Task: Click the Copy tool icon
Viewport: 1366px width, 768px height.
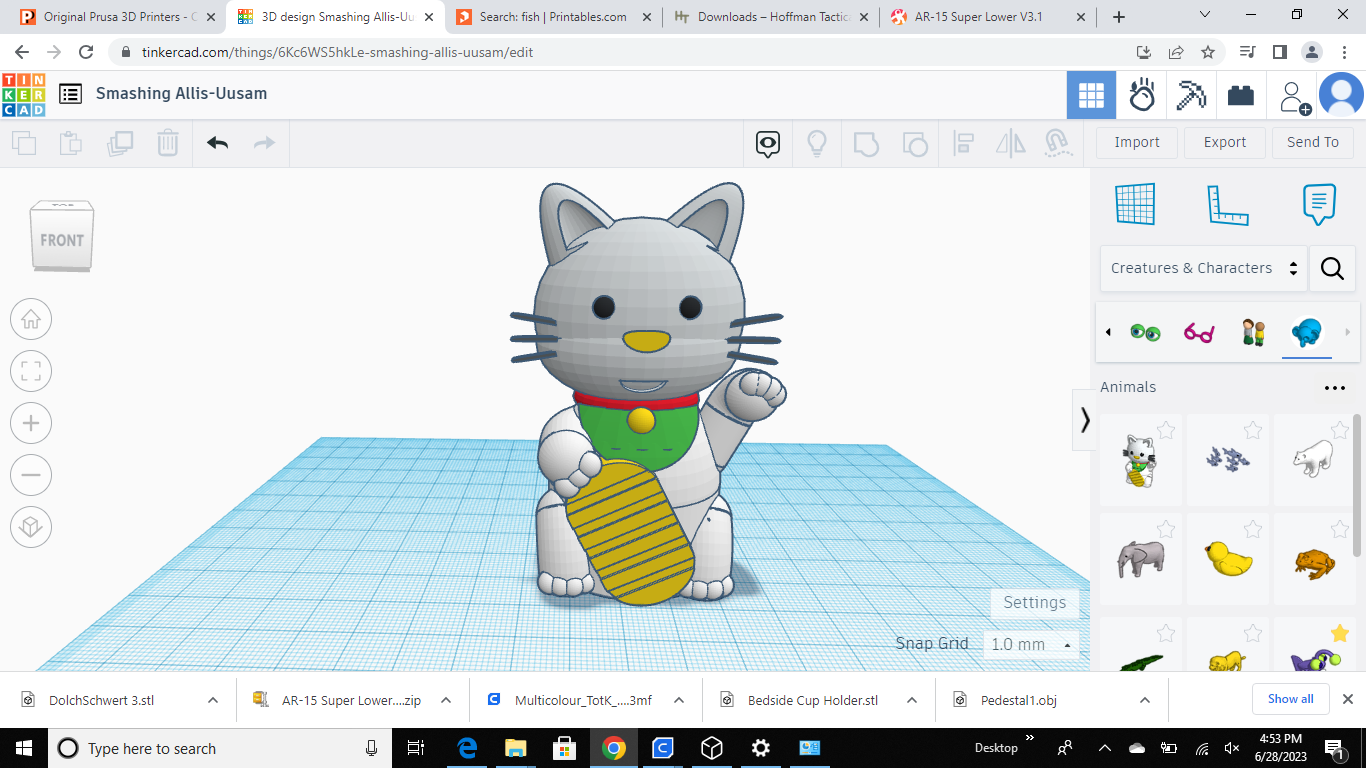Action: 24,143
